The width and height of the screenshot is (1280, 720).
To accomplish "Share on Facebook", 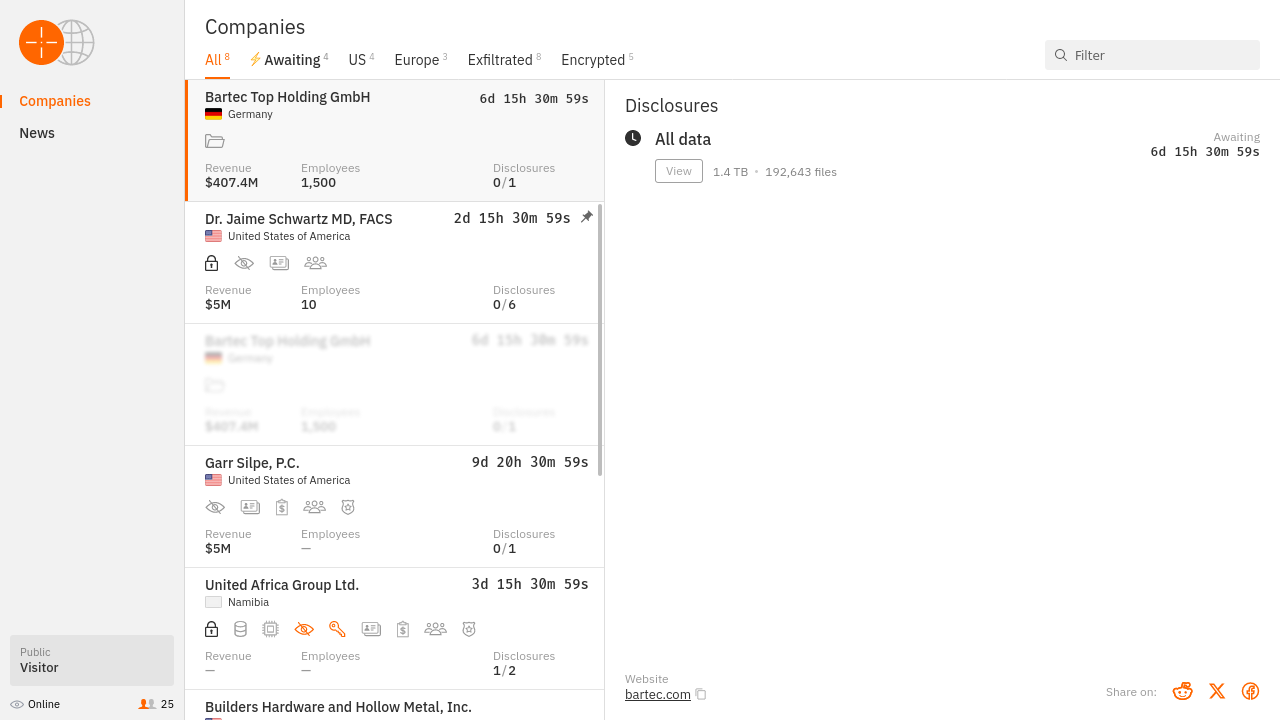I will (x=1250, y=691).
